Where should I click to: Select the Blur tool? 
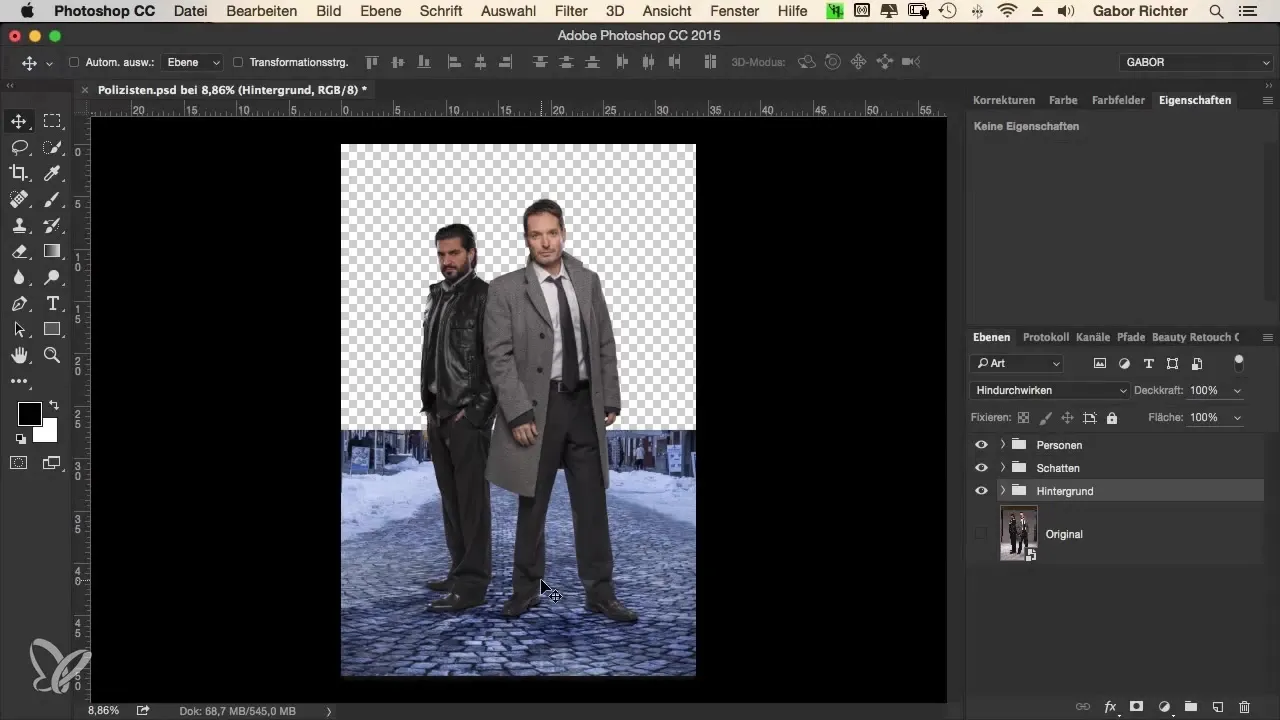pyautogui.click(x=19, y=277)
